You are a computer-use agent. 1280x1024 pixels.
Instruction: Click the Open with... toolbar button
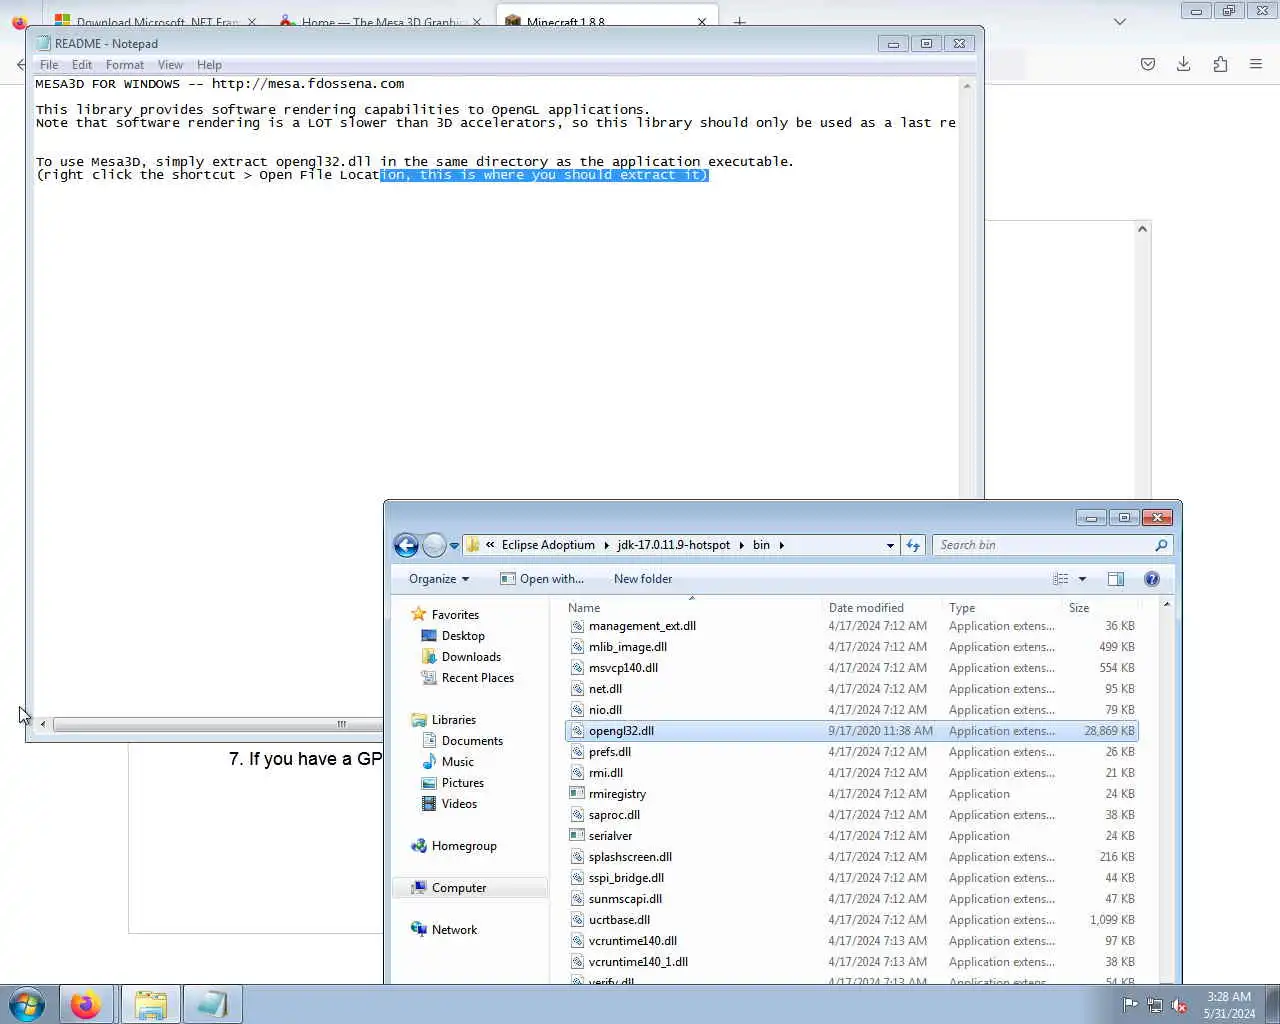pos(542,579)
